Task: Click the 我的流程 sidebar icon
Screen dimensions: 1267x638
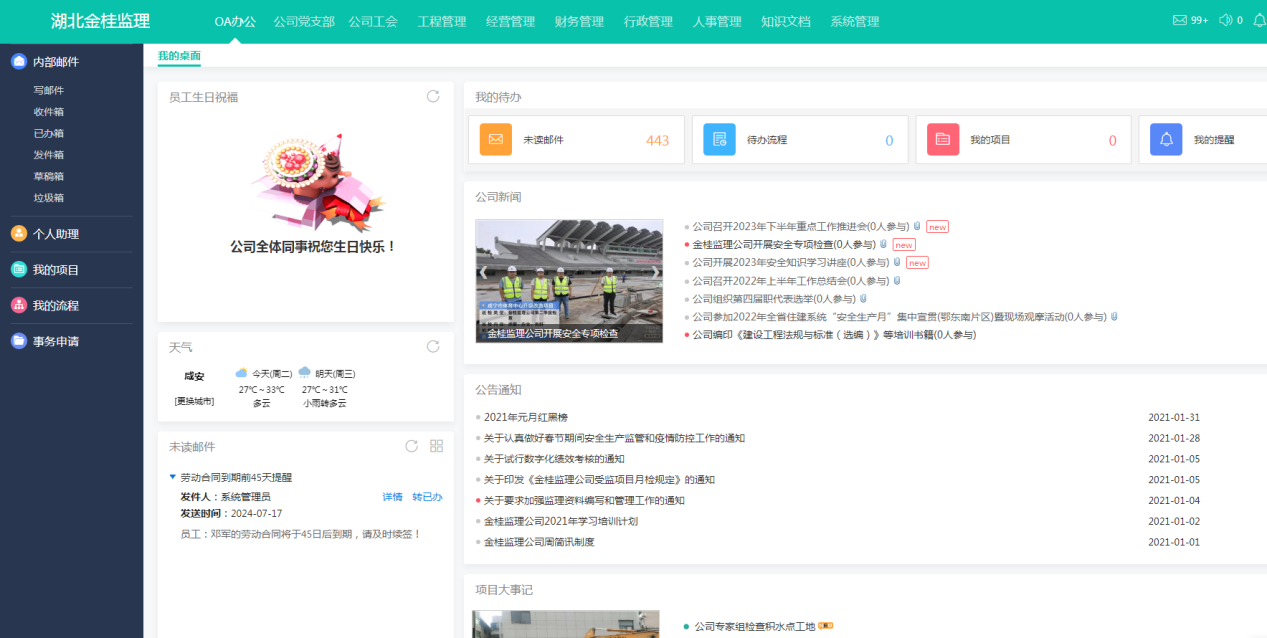Action: pos(19,305)
